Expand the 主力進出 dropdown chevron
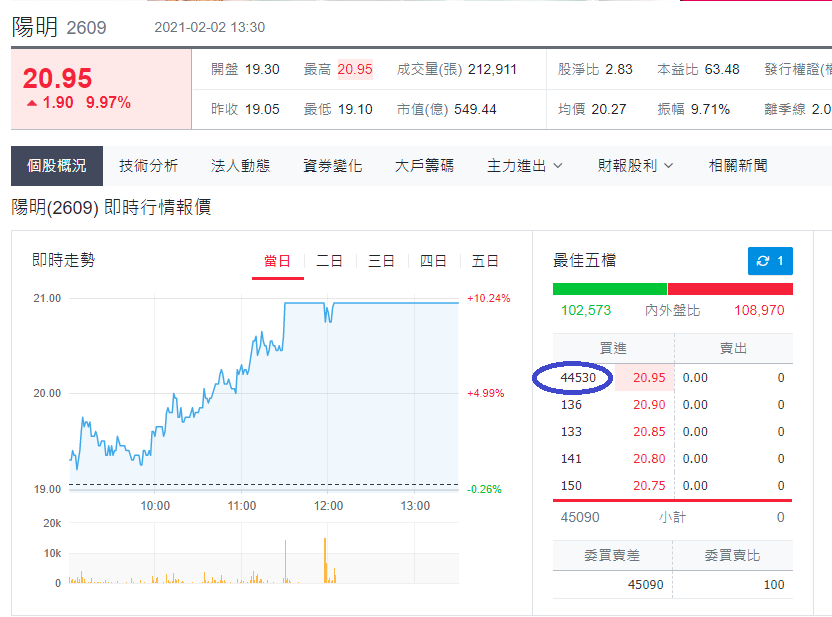Screen dimensions: 832x617 tap(558, 166)
